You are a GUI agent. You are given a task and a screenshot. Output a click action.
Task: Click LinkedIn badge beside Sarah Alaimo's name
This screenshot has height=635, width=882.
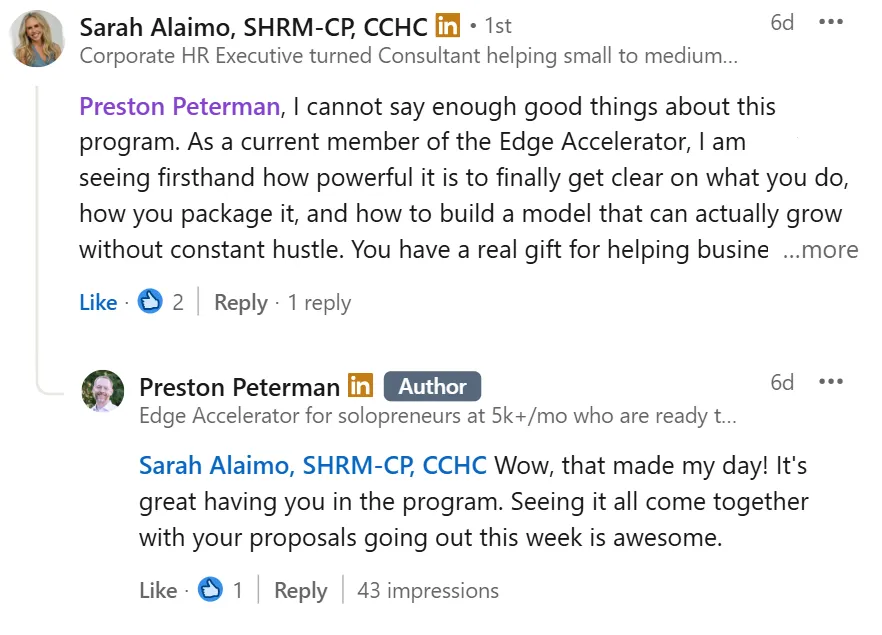(447, 26)
